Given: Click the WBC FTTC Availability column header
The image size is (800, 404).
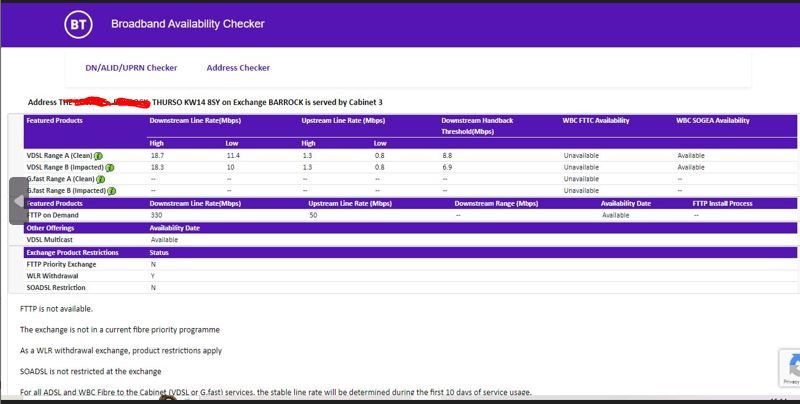Looking at the screenshot, I should pyautogui.click(x=596, y=121).
